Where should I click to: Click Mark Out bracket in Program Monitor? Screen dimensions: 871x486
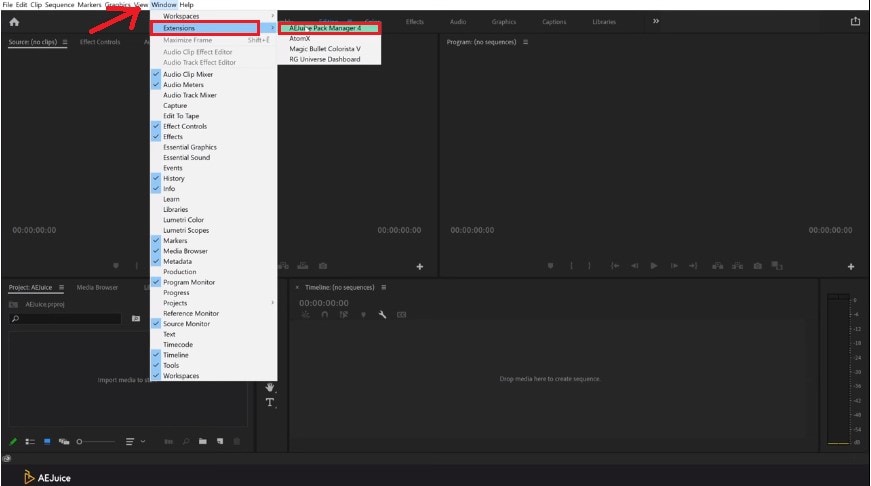[589, 266]
